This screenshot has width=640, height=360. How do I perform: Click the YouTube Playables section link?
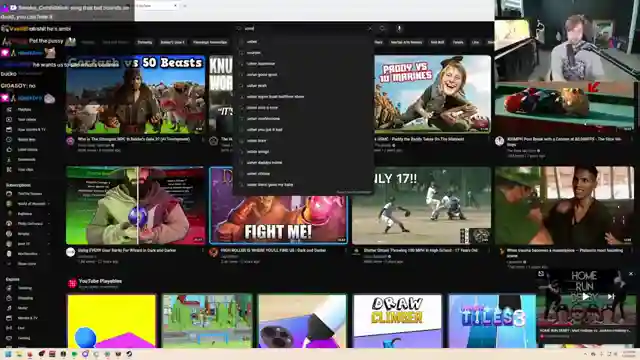tap(100, 281)
